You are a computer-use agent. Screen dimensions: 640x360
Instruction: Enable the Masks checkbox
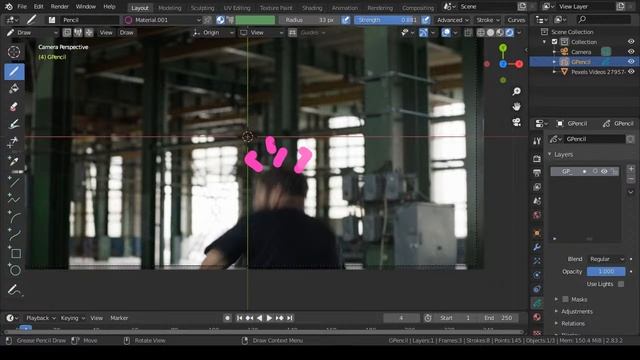(x=565, y=299)
